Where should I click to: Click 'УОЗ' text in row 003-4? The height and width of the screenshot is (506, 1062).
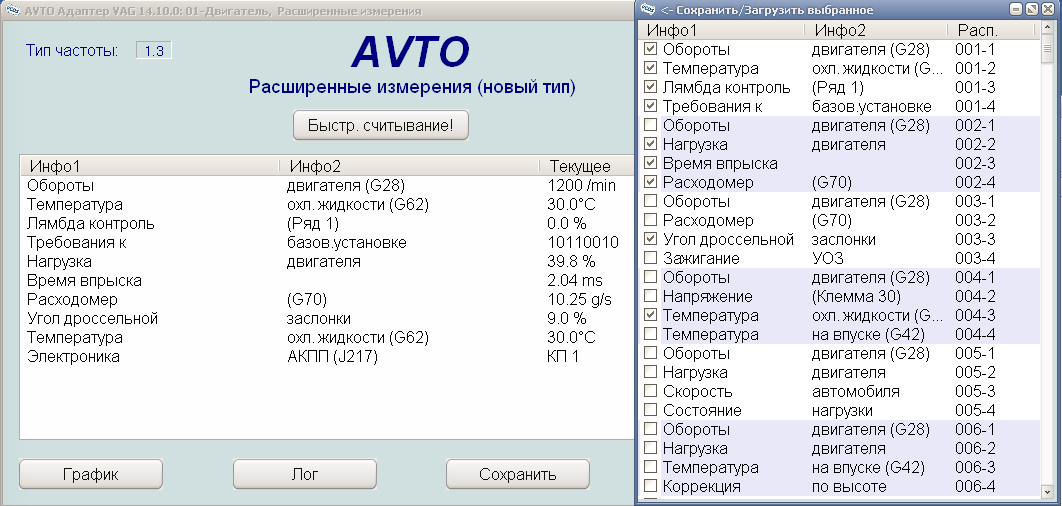pos(826,258)
